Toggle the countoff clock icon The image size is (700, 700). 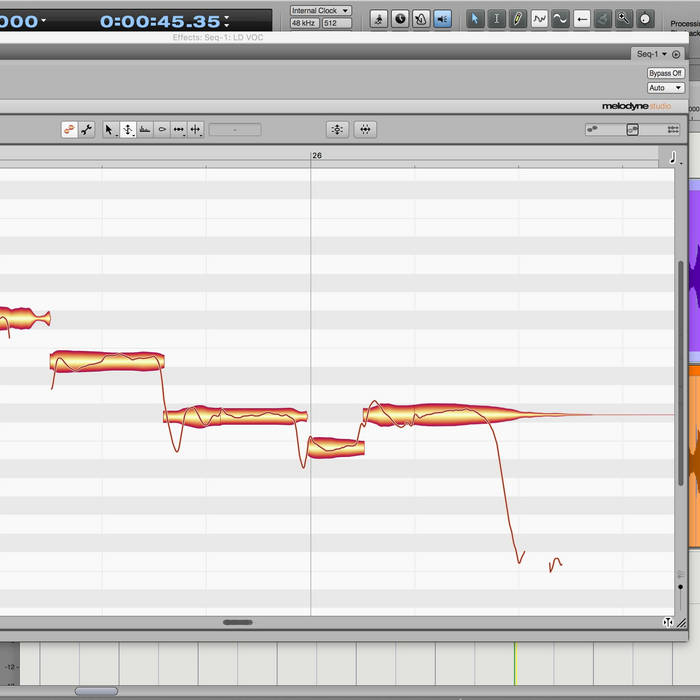(x=400, y=19)
